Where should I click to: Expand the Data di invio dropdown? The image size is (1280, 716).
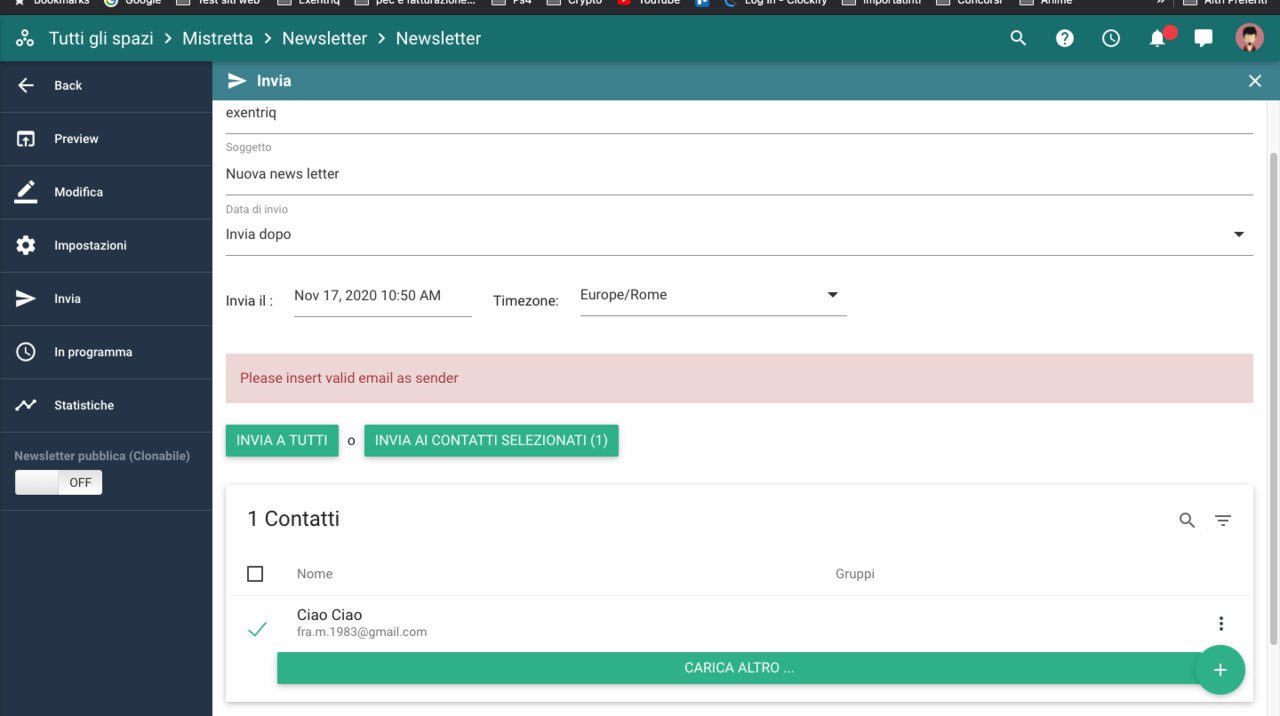click(x=1238, y=234)
